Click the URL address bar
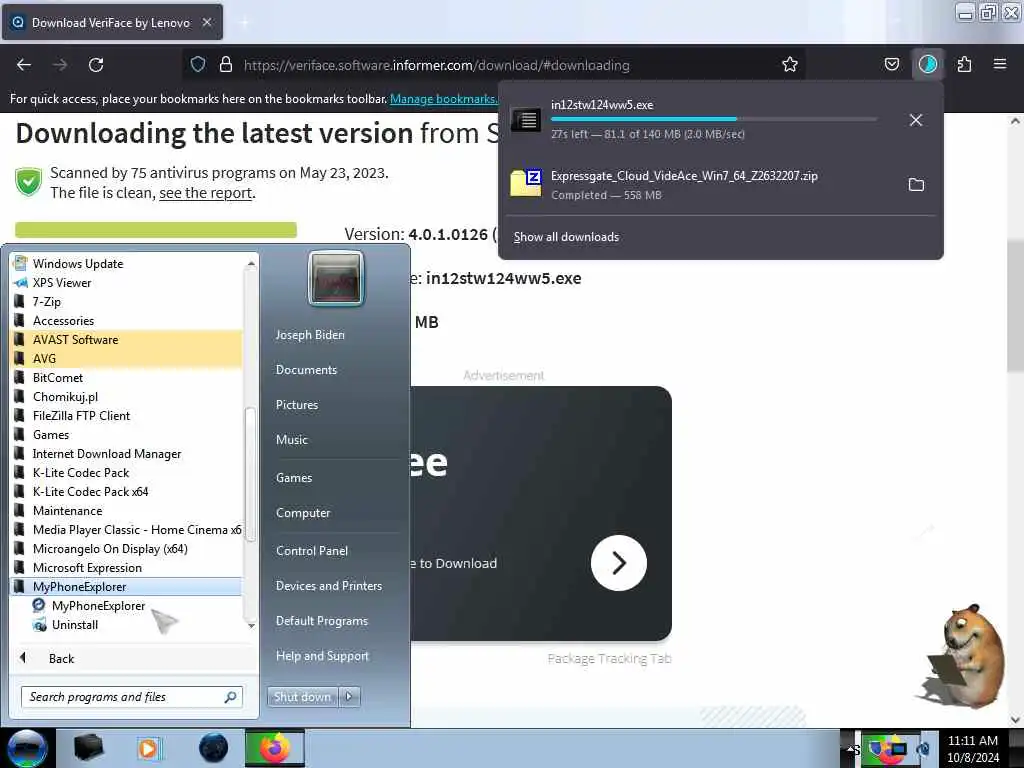The width and height of the screenshot is (1024, 768). [x=493, y=65]
